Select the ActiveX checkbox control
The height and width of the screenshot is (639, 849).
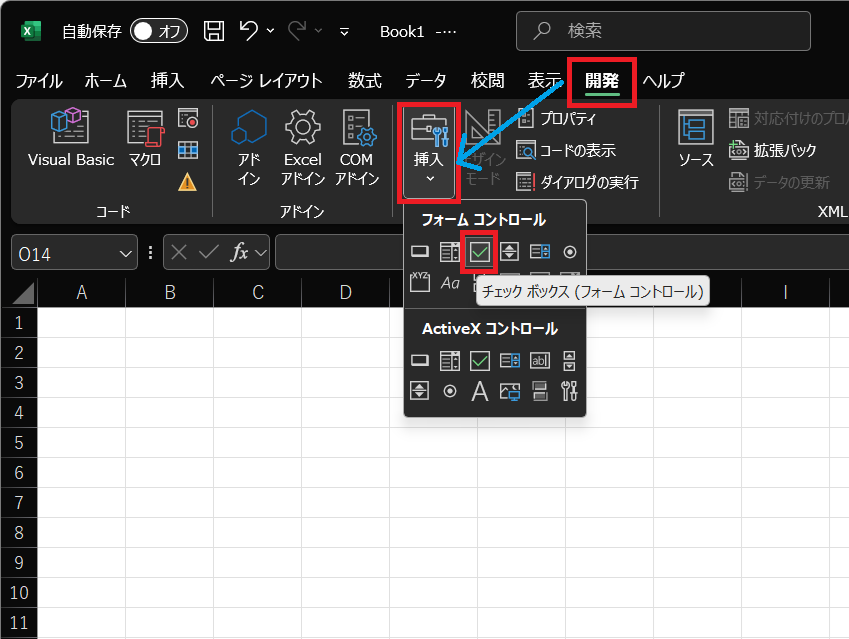480,361
